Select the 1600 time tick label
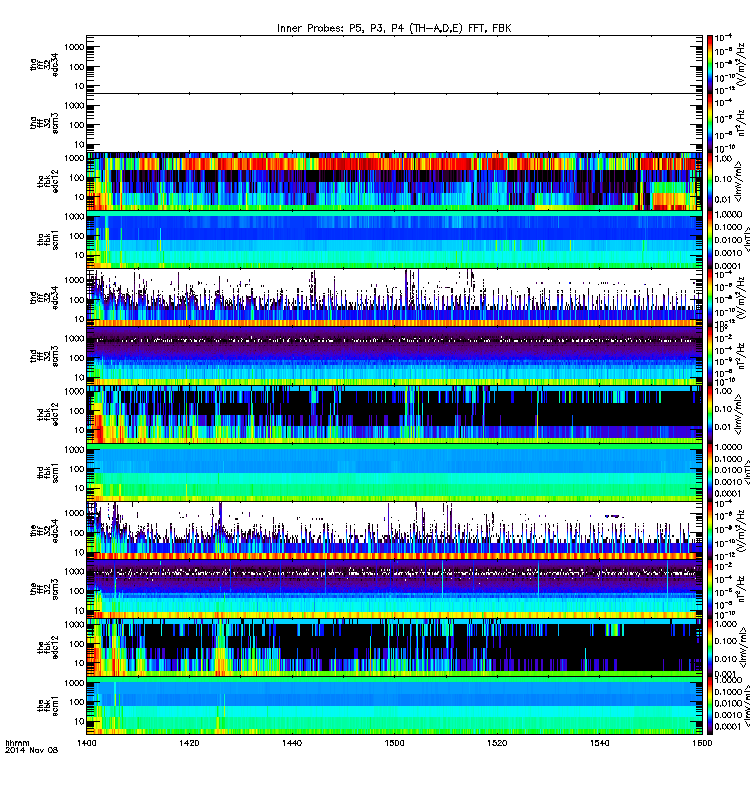The width and height of the screenshot is (750, 800). [x=702, y=743]
